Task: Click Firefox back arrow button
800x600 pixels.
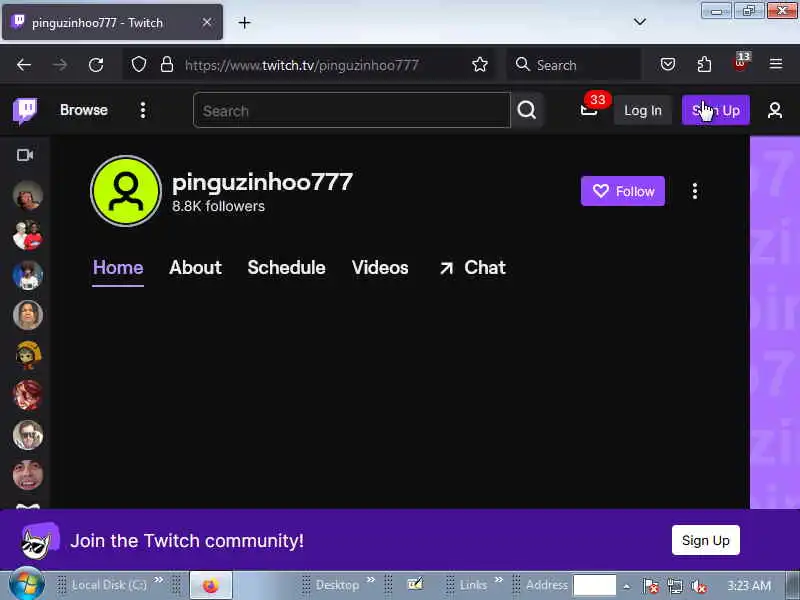Action: coord(24,65)
